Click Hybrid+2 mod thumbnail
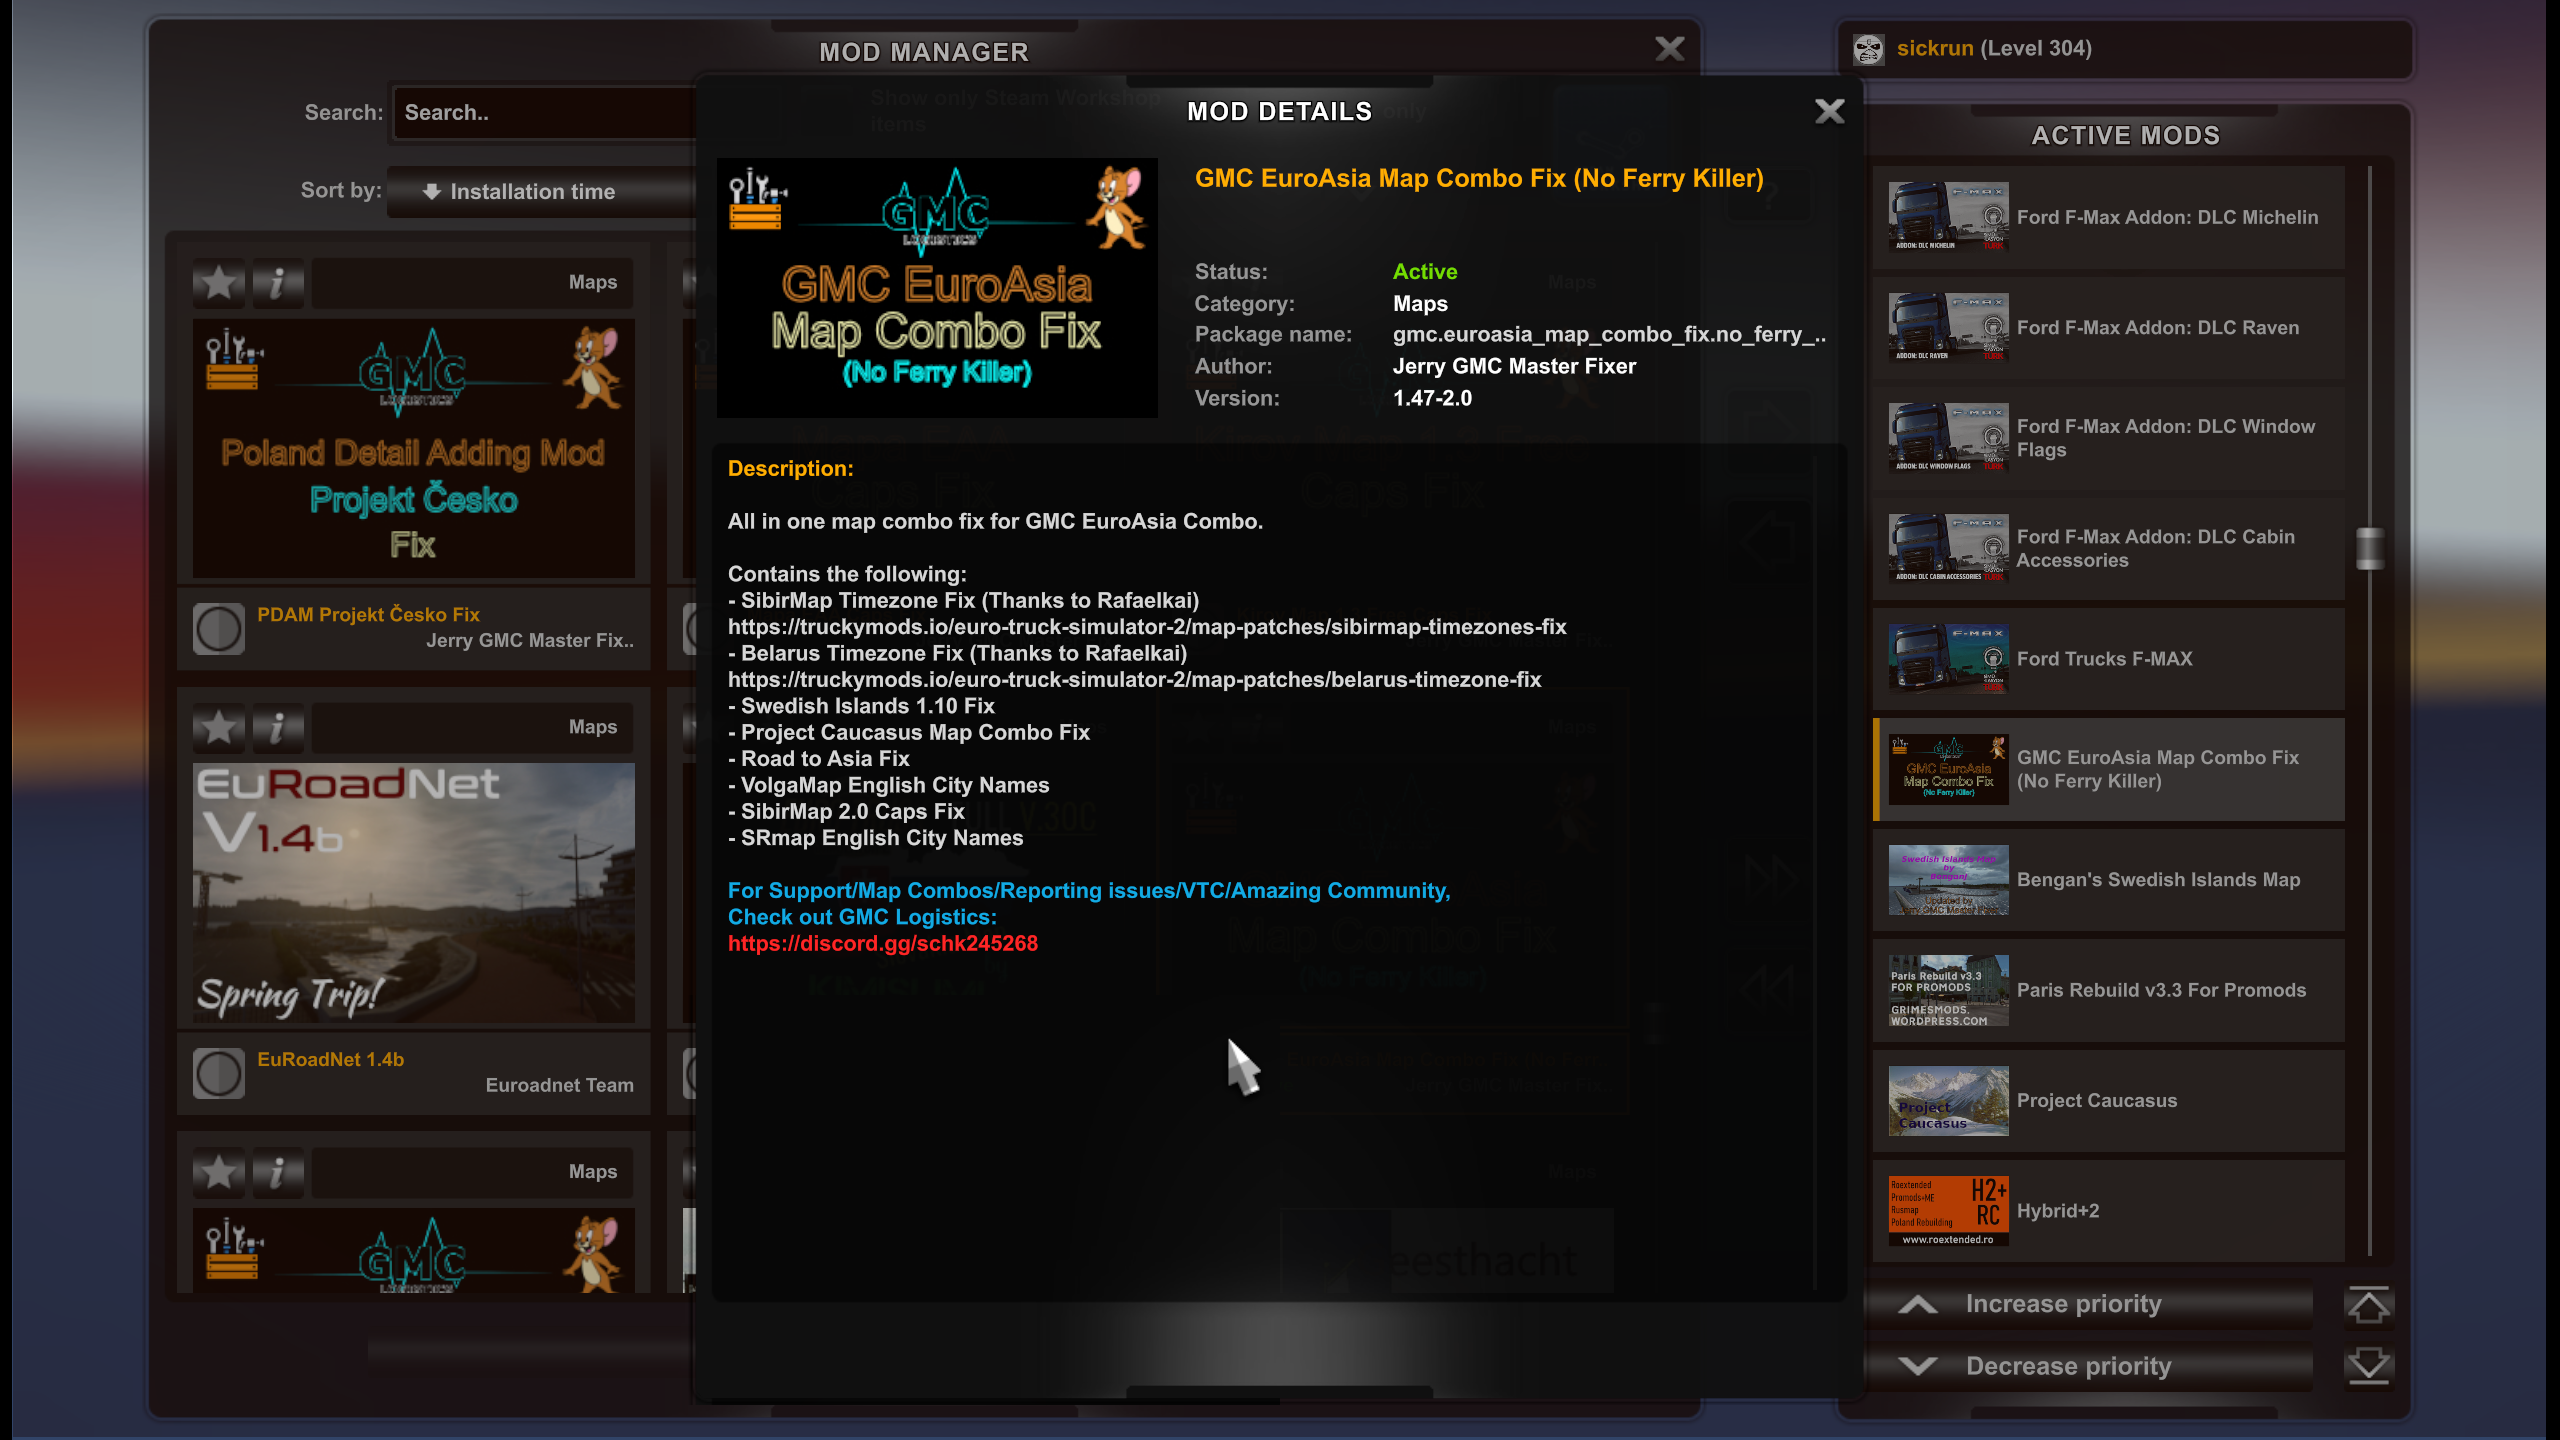The width and height of the screenshot is (2560, 1440). [x=1948, y=1212]
